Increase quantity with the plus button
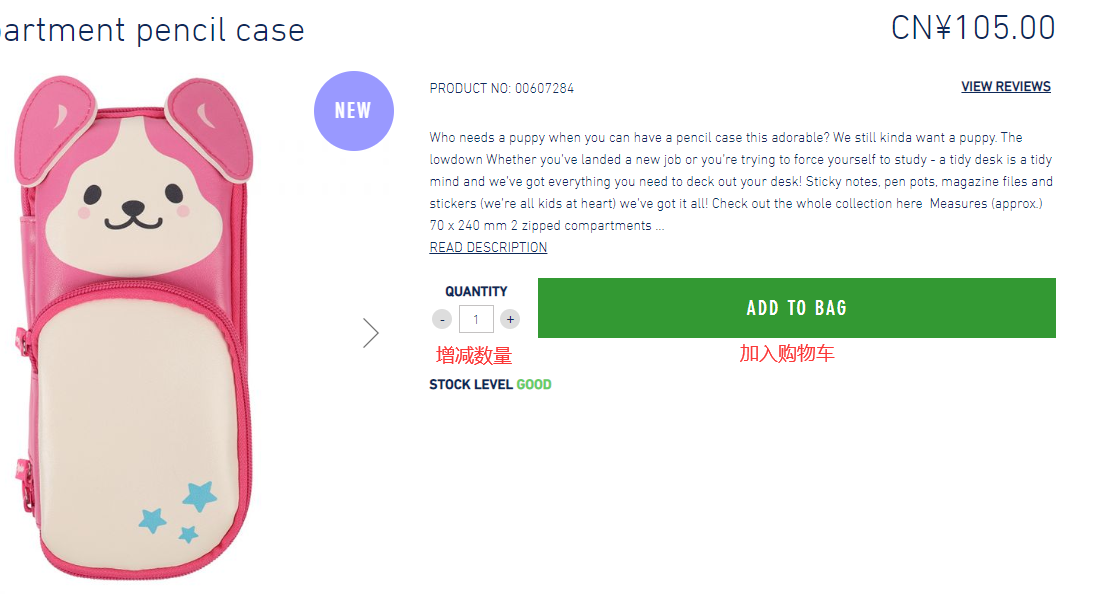 pos(510,320)
